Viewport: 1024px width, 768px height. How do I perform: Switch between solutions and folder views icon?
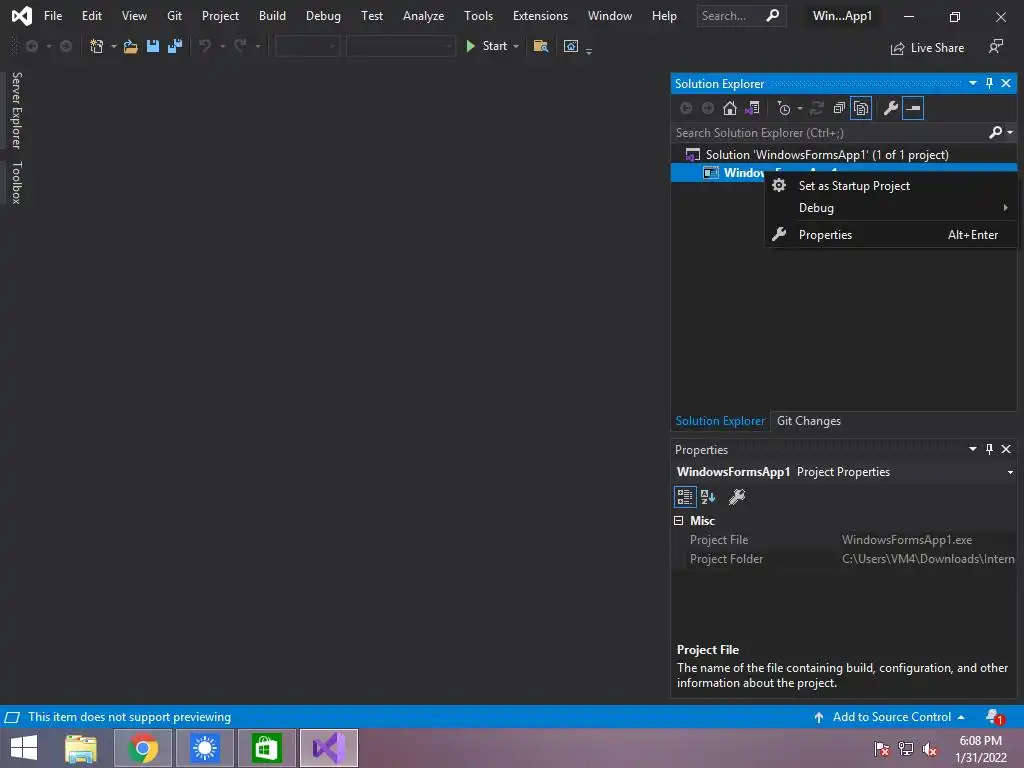[x=752, y=108]
